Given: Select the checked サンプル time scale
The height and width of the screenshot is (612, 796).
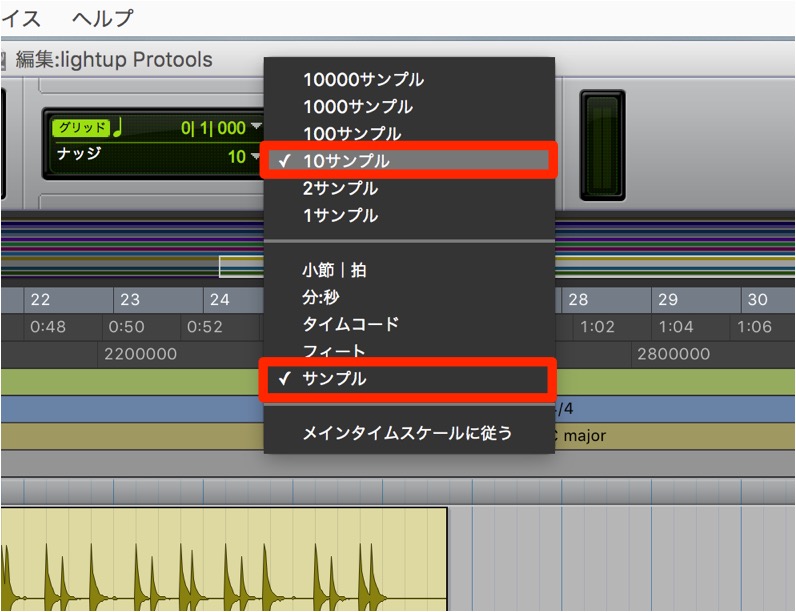Looking at the screenshot, I should click(409, 379).
